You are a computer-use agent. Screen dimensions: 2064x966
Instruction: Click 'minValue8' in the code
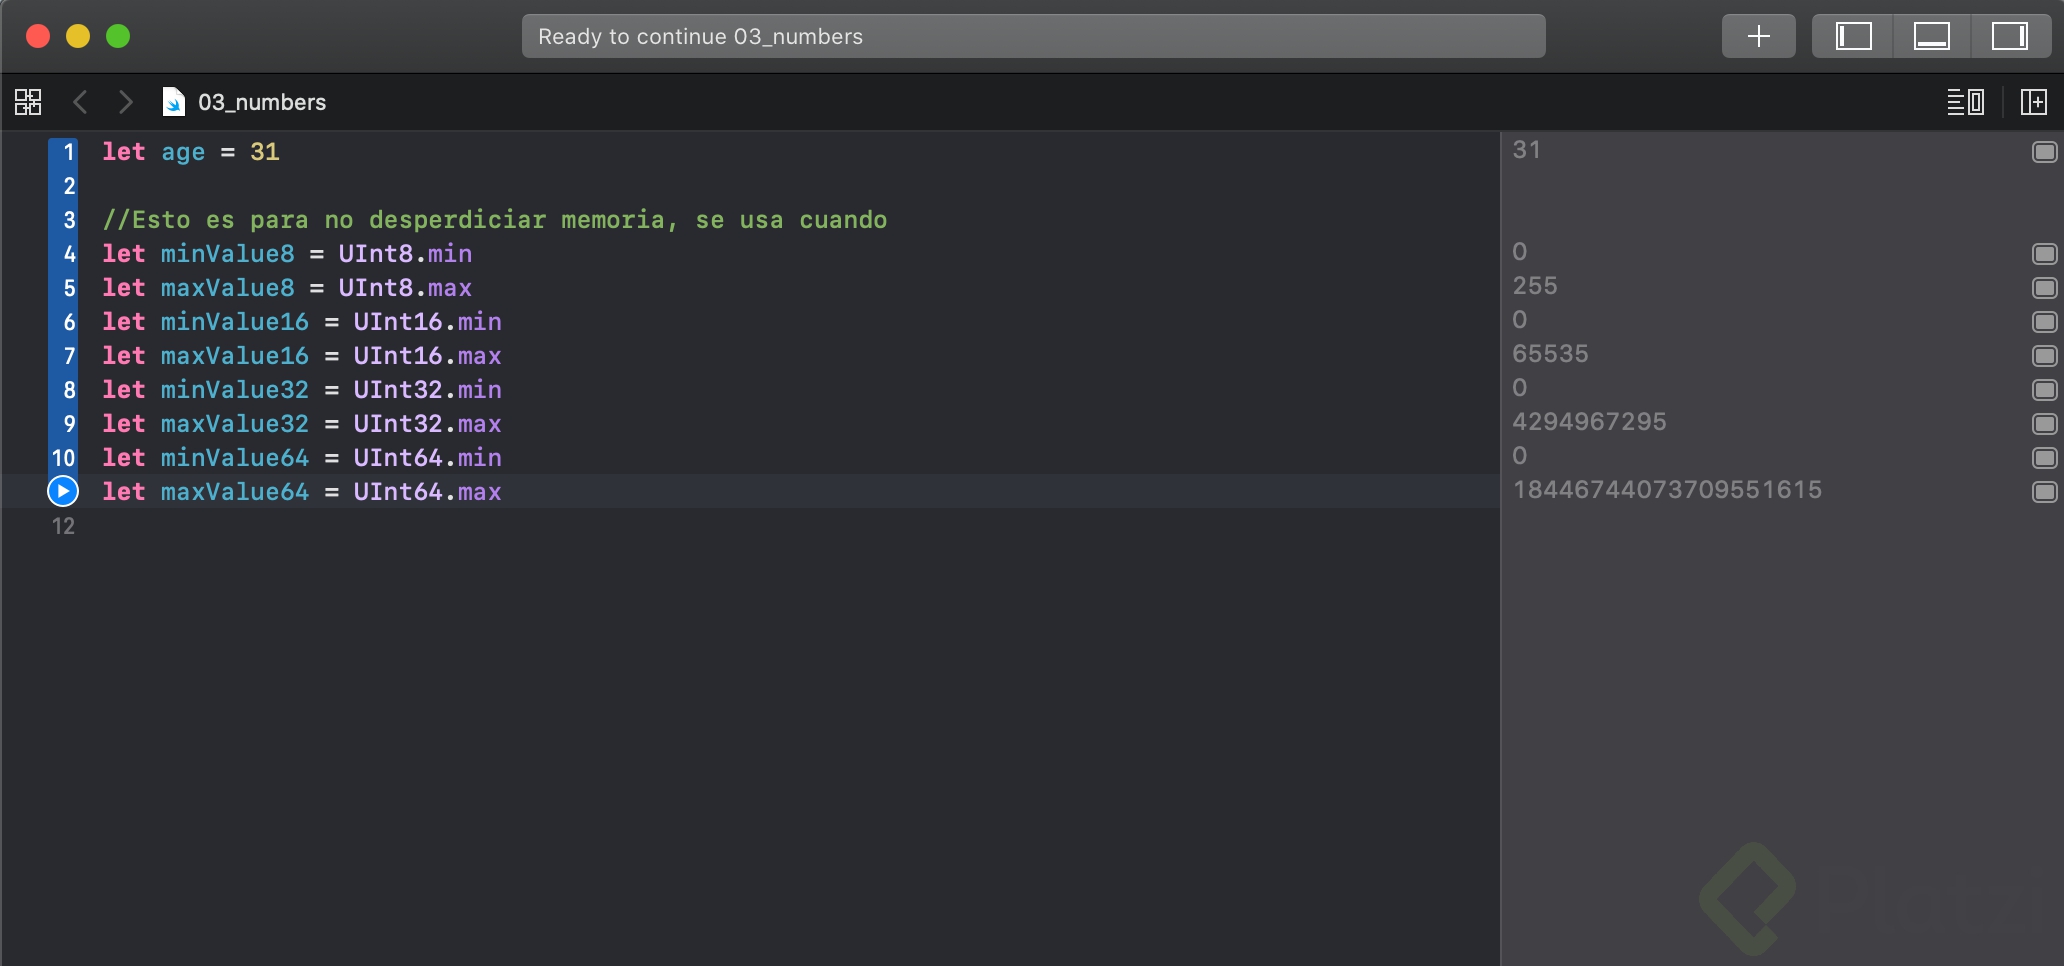[x=228, y=254]
